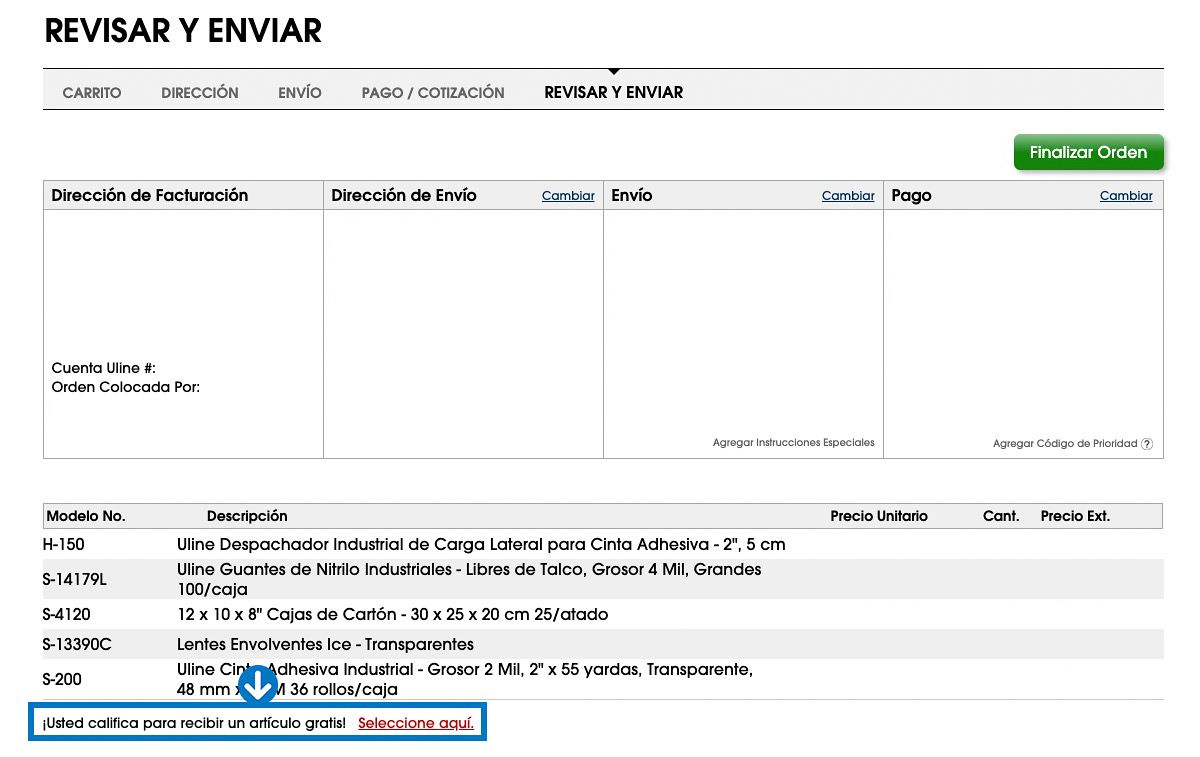1200x757 pixels.
Task: Click the ¡Usted califica para recibir un artículo gratis! message
Action: pyautogui.click(x=194, y=723)
